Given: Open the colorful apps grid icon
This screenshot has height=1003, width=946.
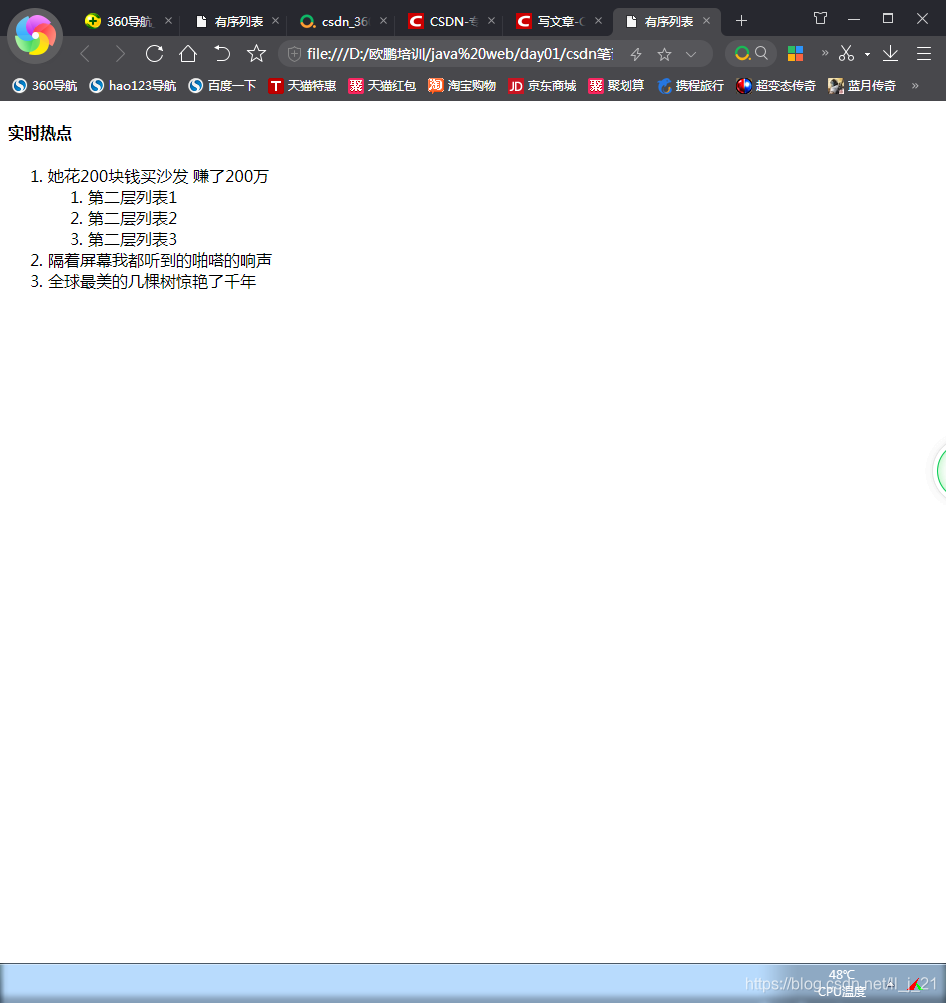Looking at the screenshot, I should [x=795, y=54].
